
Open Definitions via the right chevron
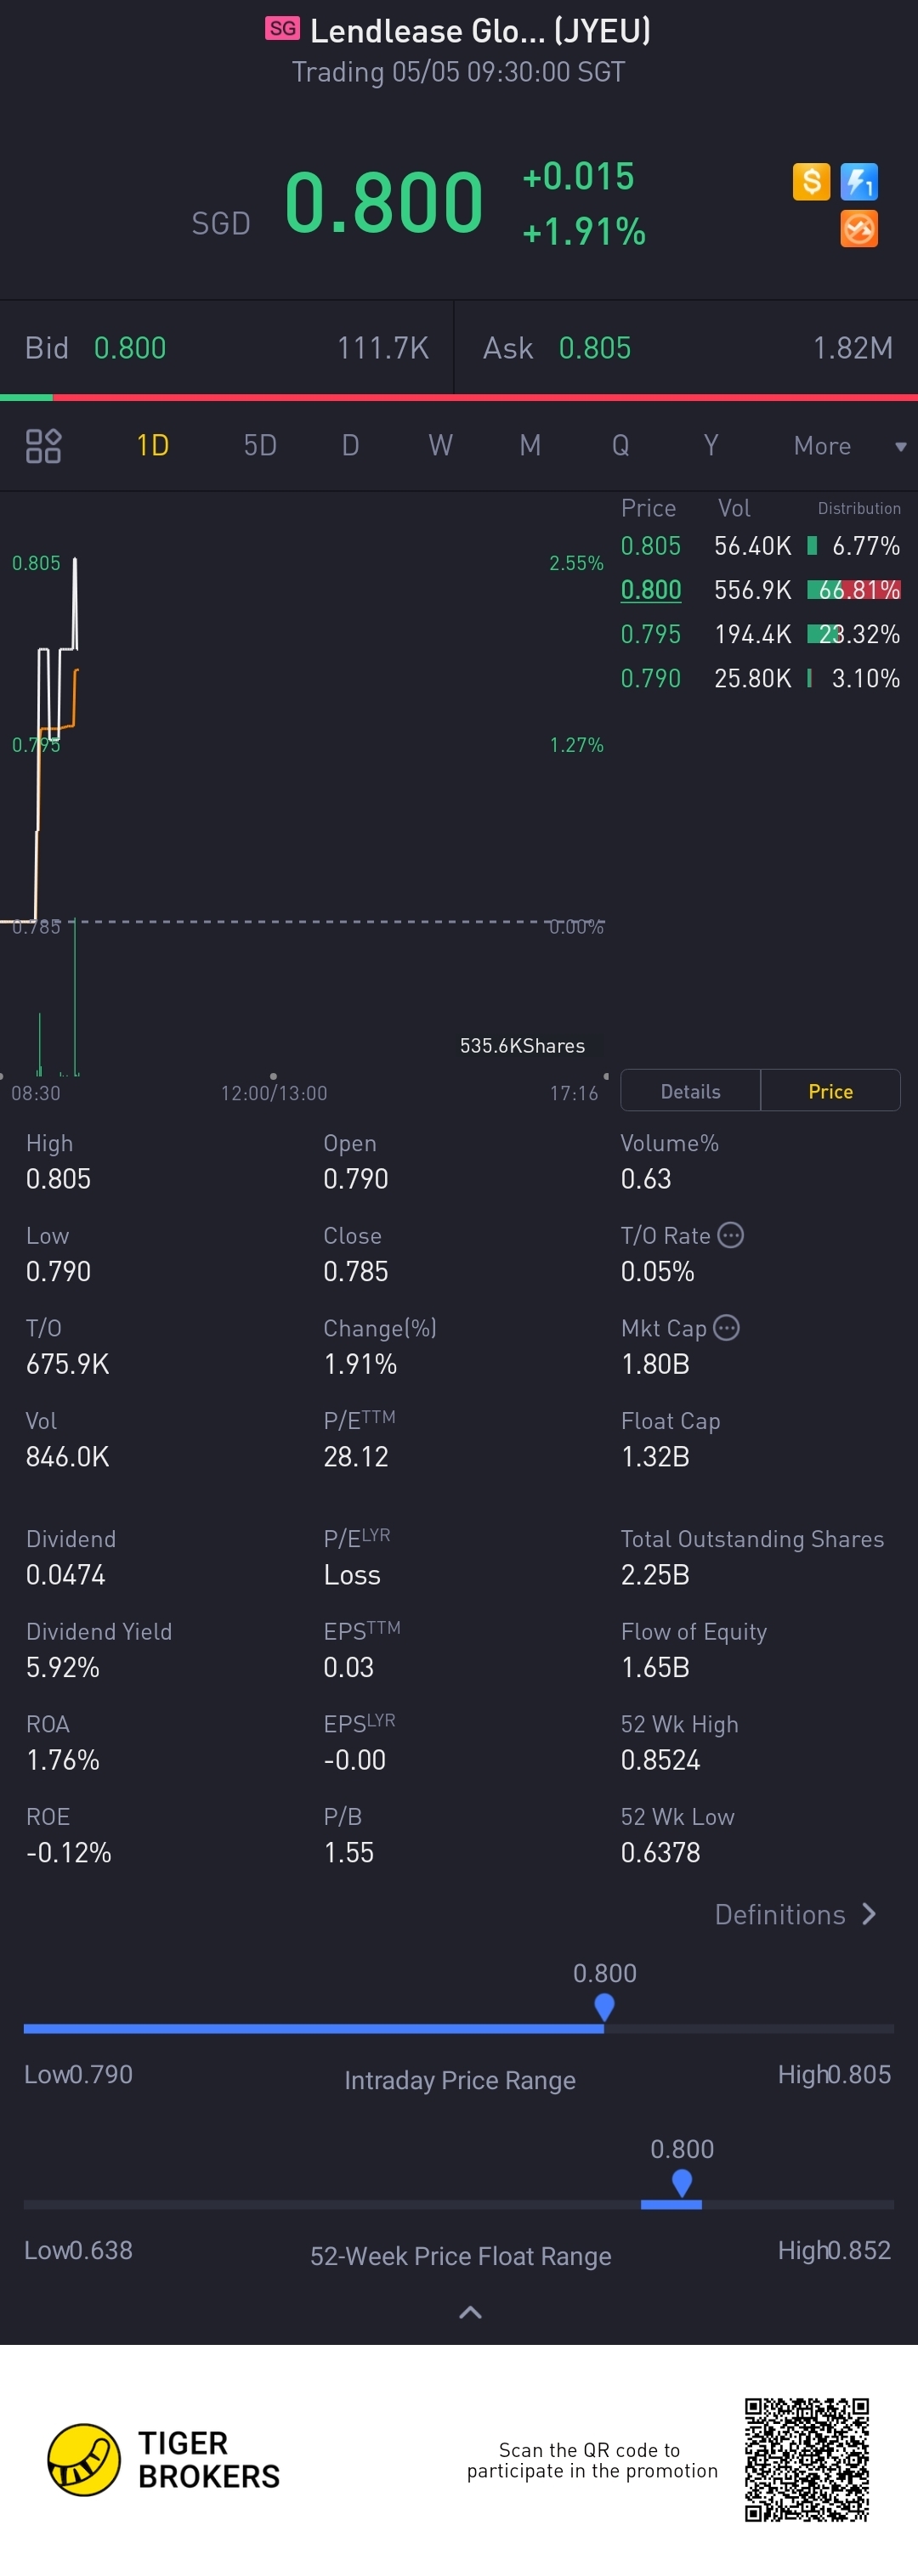[x=868, y=1914]
